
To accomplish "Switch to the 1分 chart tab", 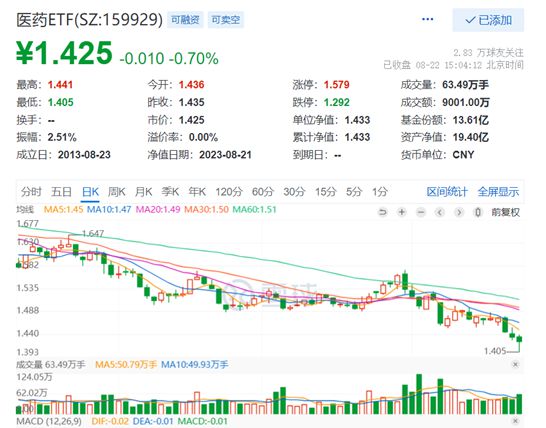I will coord(380,192).
